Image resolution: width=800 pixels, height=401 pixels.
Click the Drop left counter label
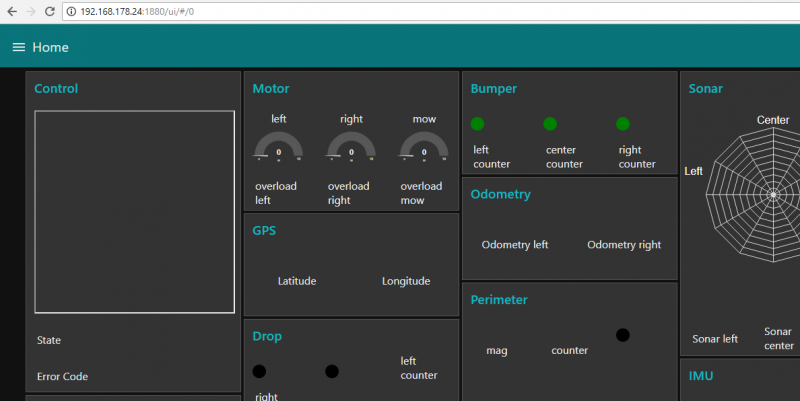point(419,368)
